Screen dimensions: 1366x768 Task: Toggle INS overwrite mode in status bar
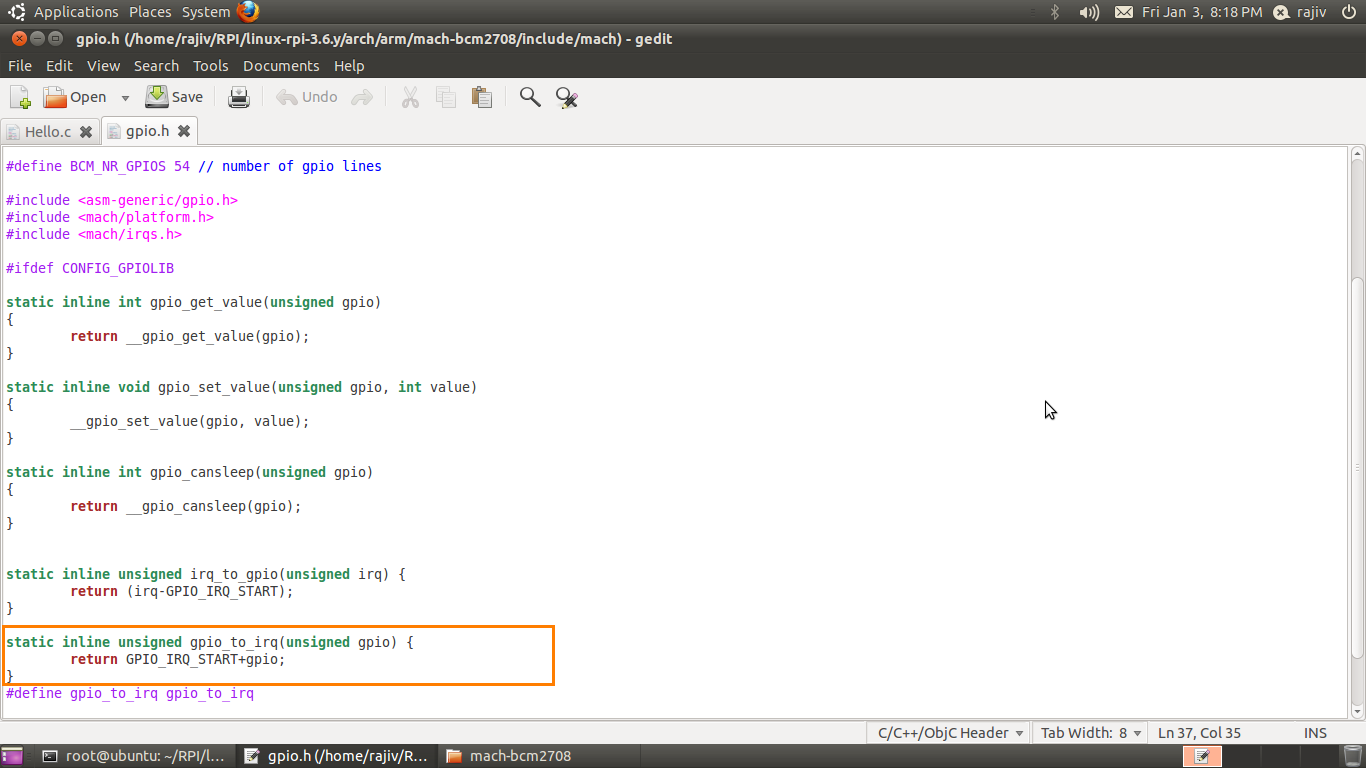point(1315,732)
